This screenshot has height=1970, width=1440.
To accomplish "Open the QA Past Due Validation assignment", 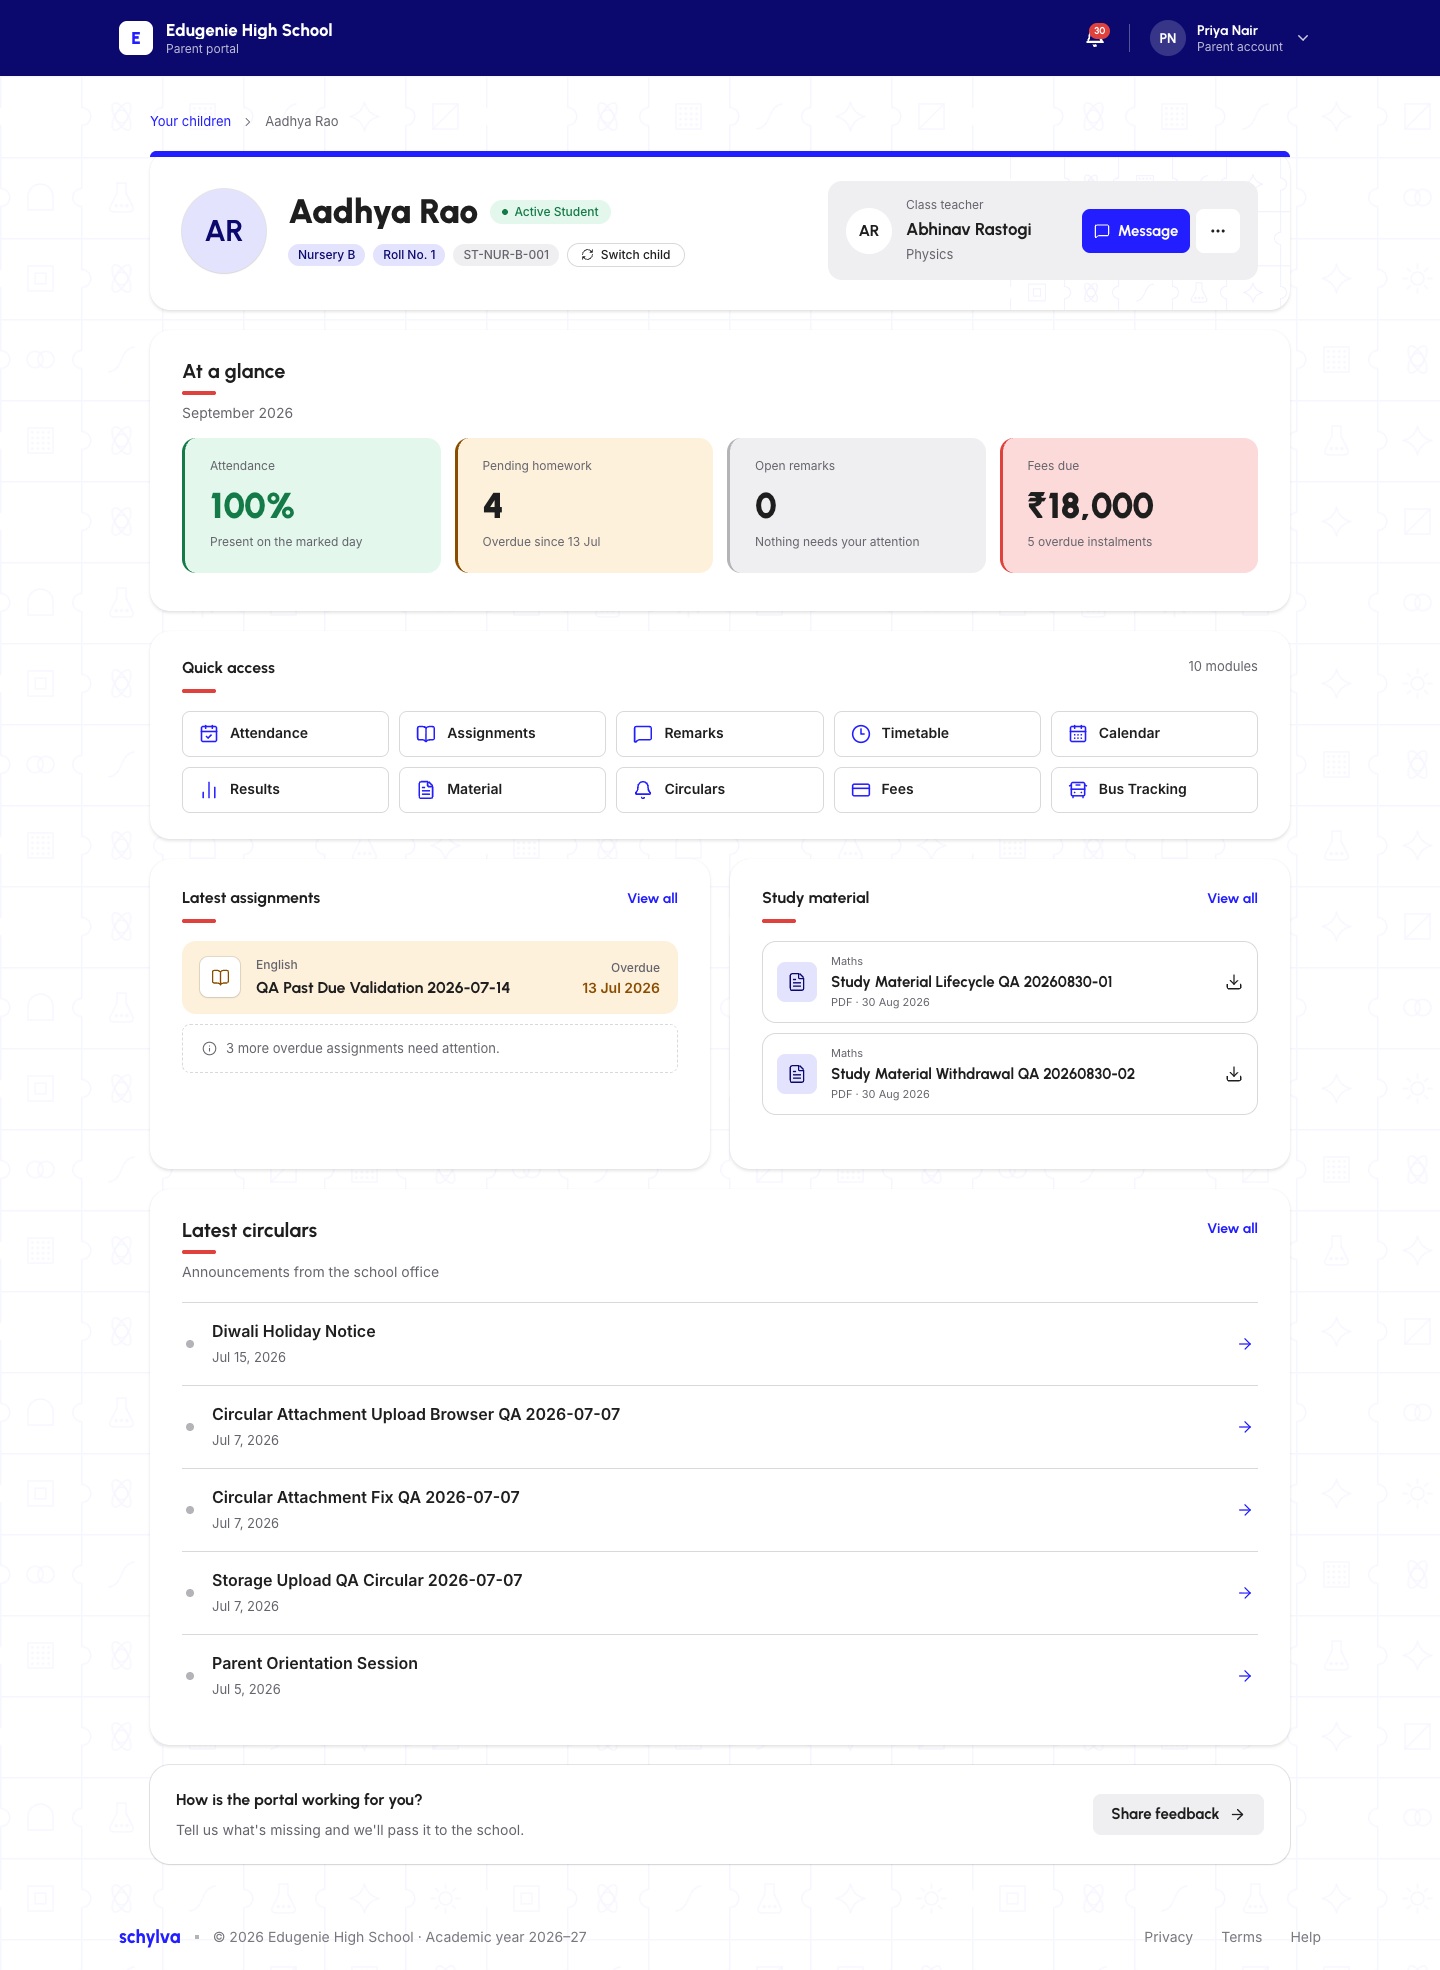I will click(430, 978).
